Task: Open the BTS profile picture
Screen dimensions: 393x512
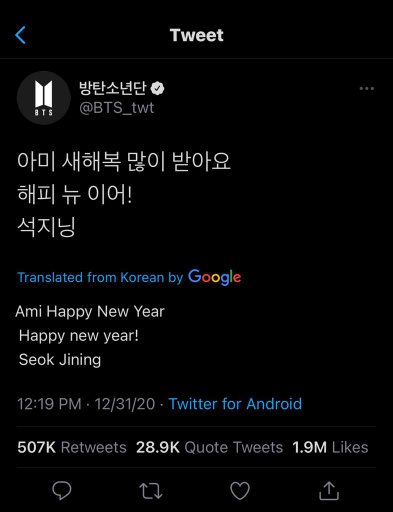Action: [44, 98]
